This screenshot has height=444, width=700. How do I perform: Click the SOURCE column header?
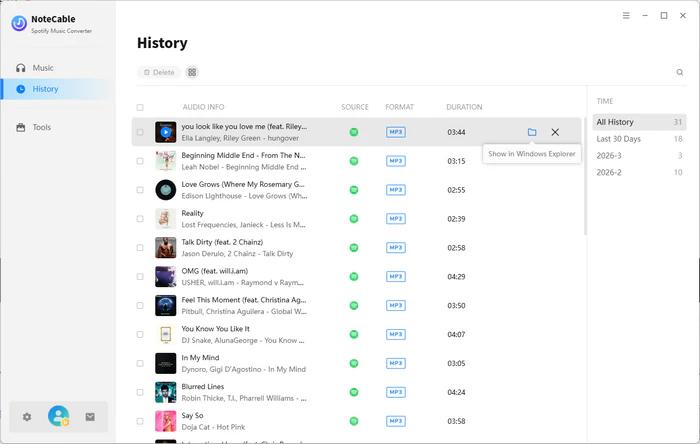(x=355, y=107)
